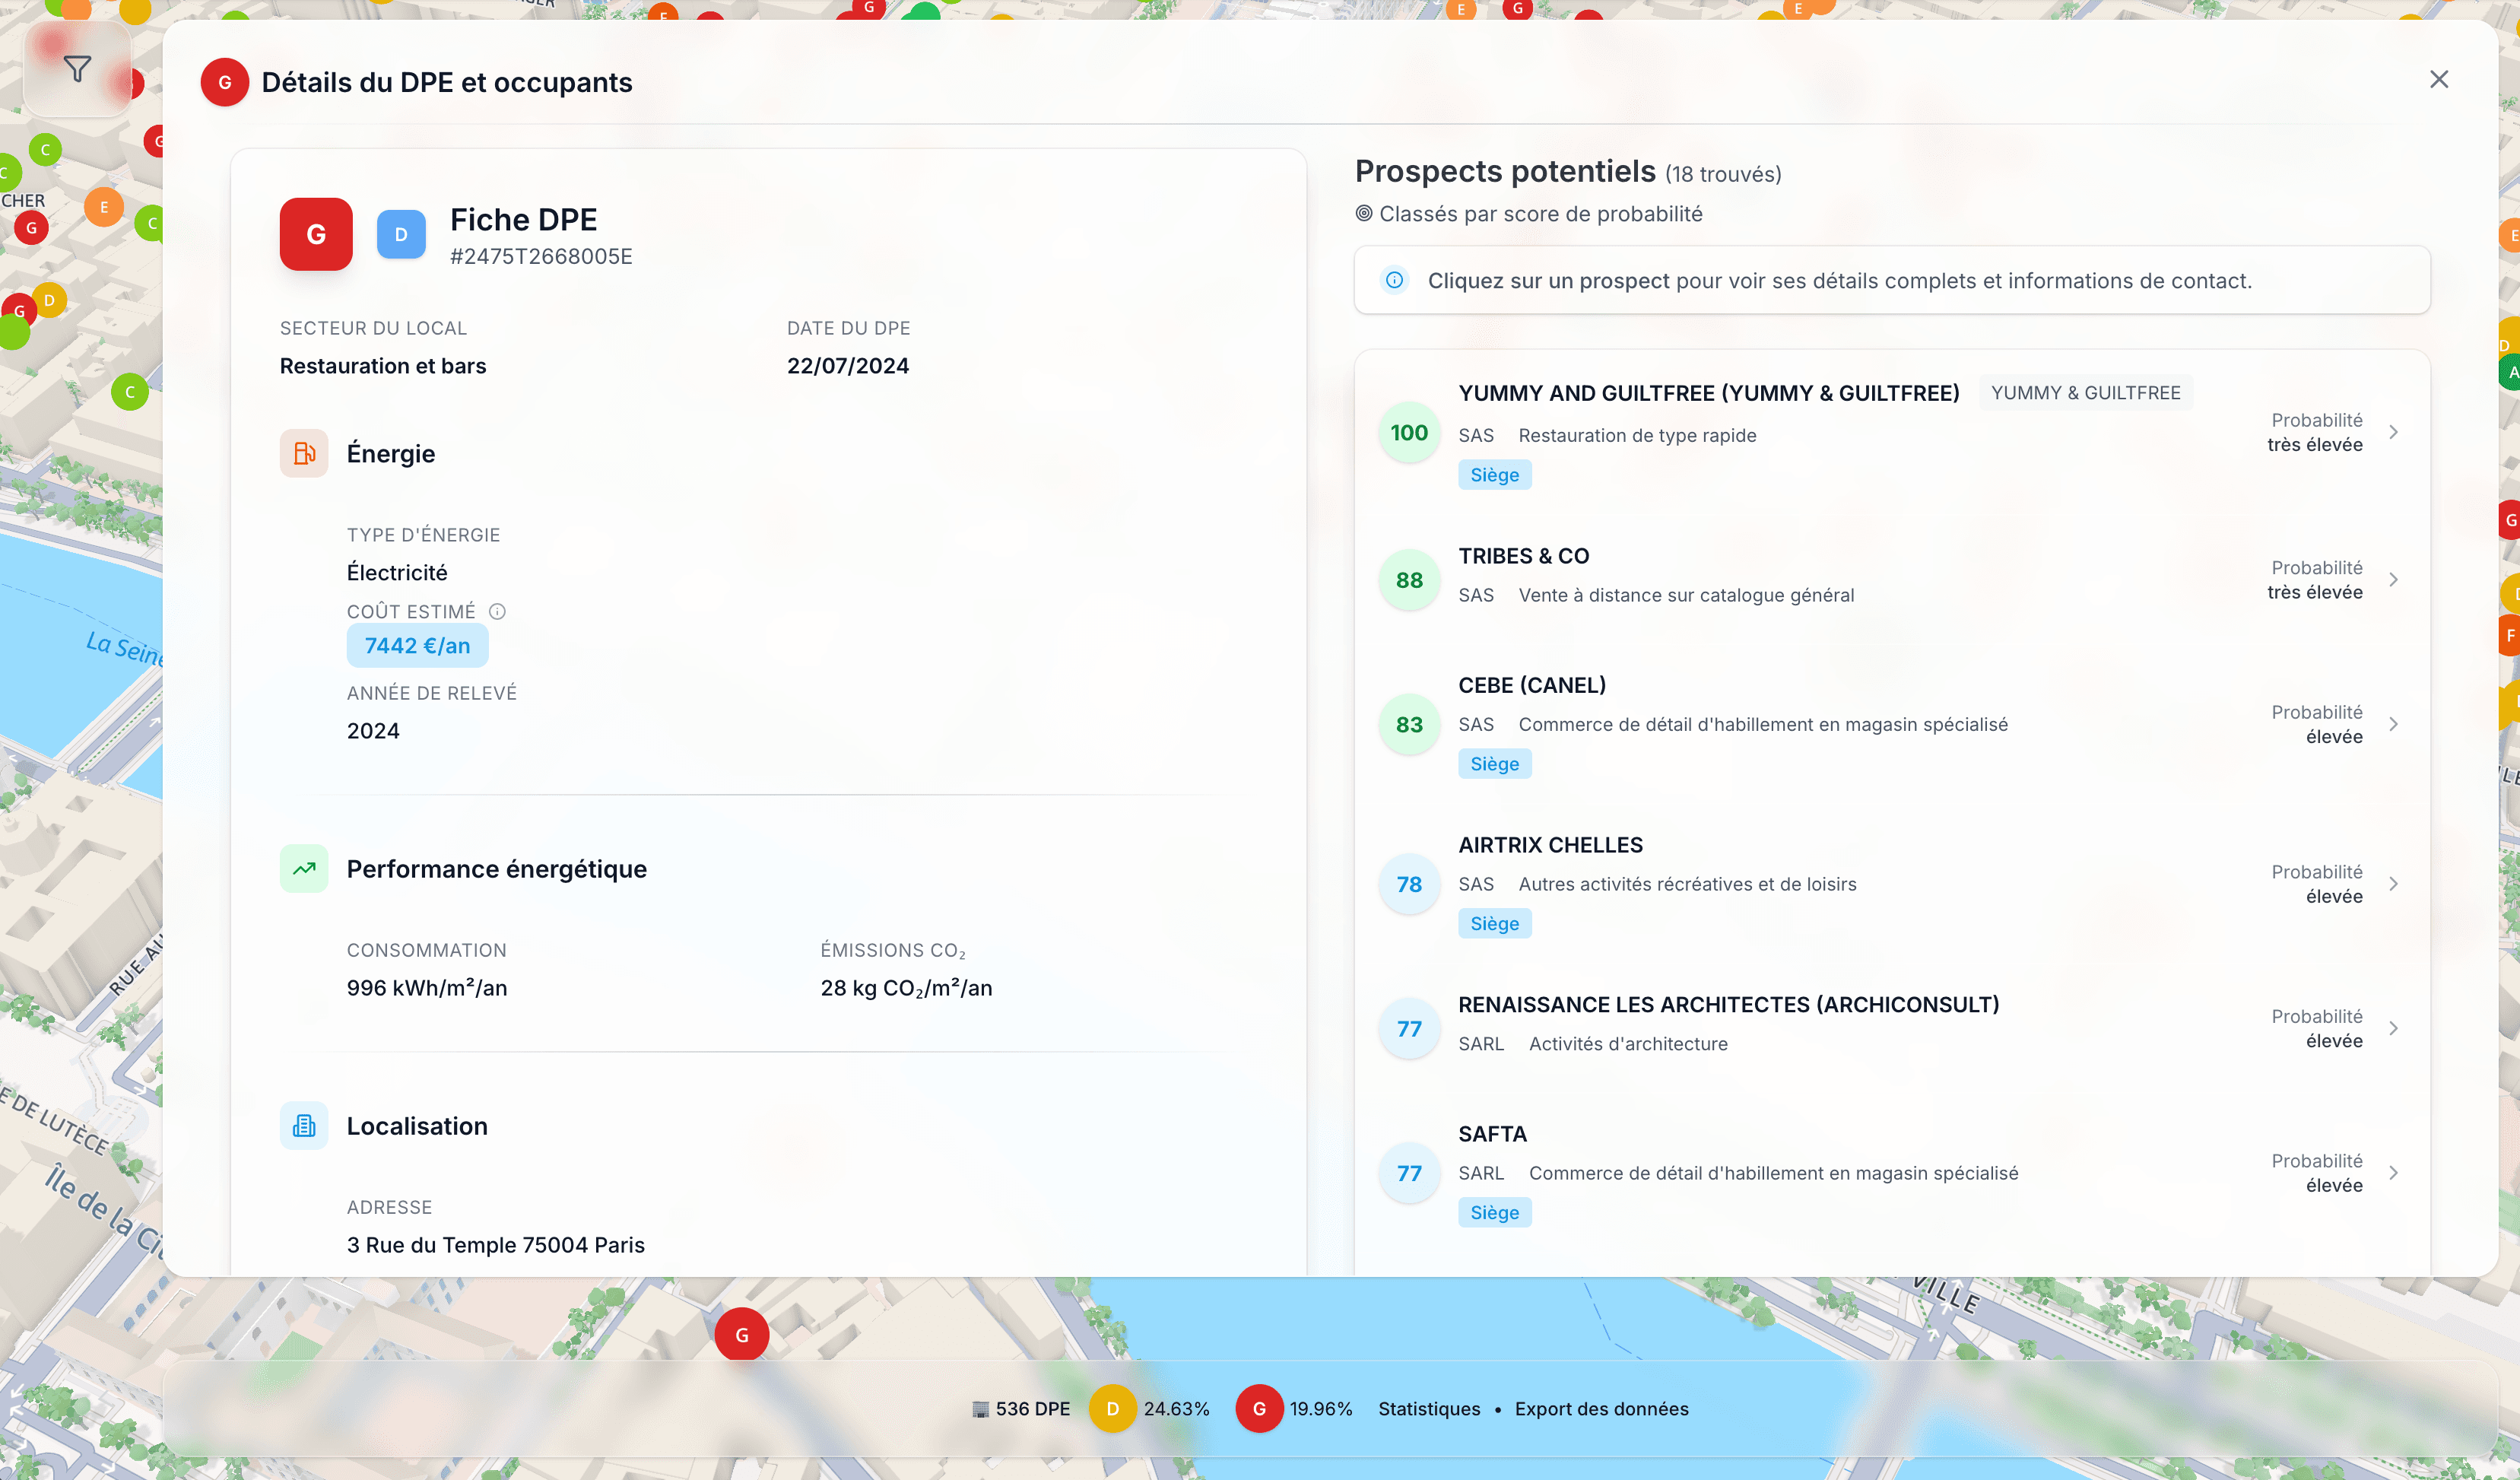The image size is (2520, 1480).
Task: Open the AIRTRIX CHELLES prospect name
Action: pos(1550,845)
